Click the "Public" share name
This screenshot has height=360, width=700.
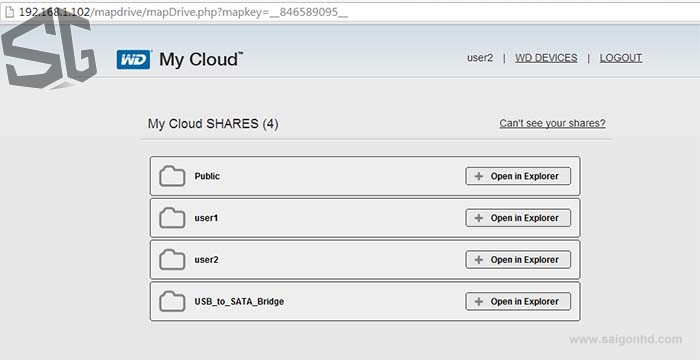(207, 176)
